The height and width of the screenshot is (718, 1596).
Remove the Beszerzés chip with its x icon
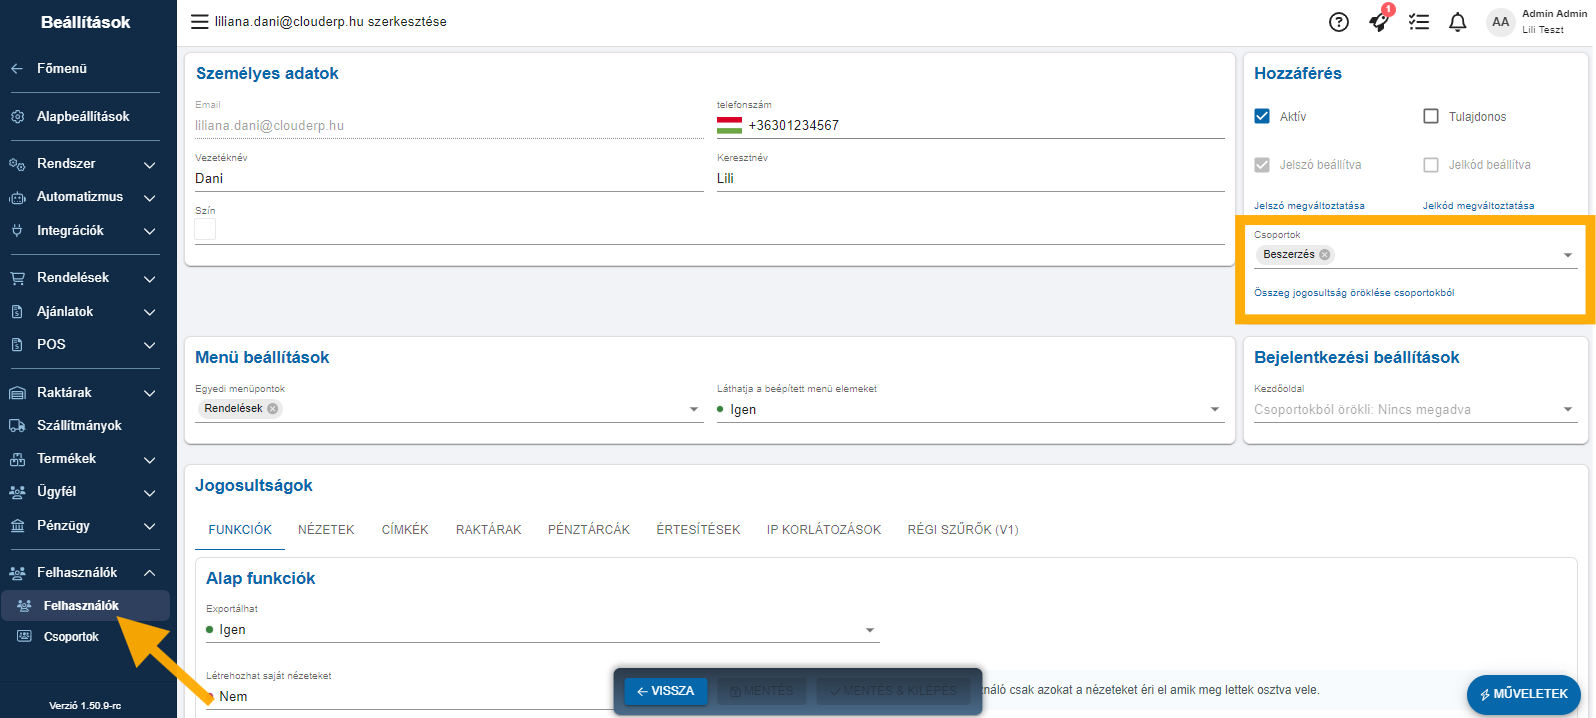pos(1325,255)
